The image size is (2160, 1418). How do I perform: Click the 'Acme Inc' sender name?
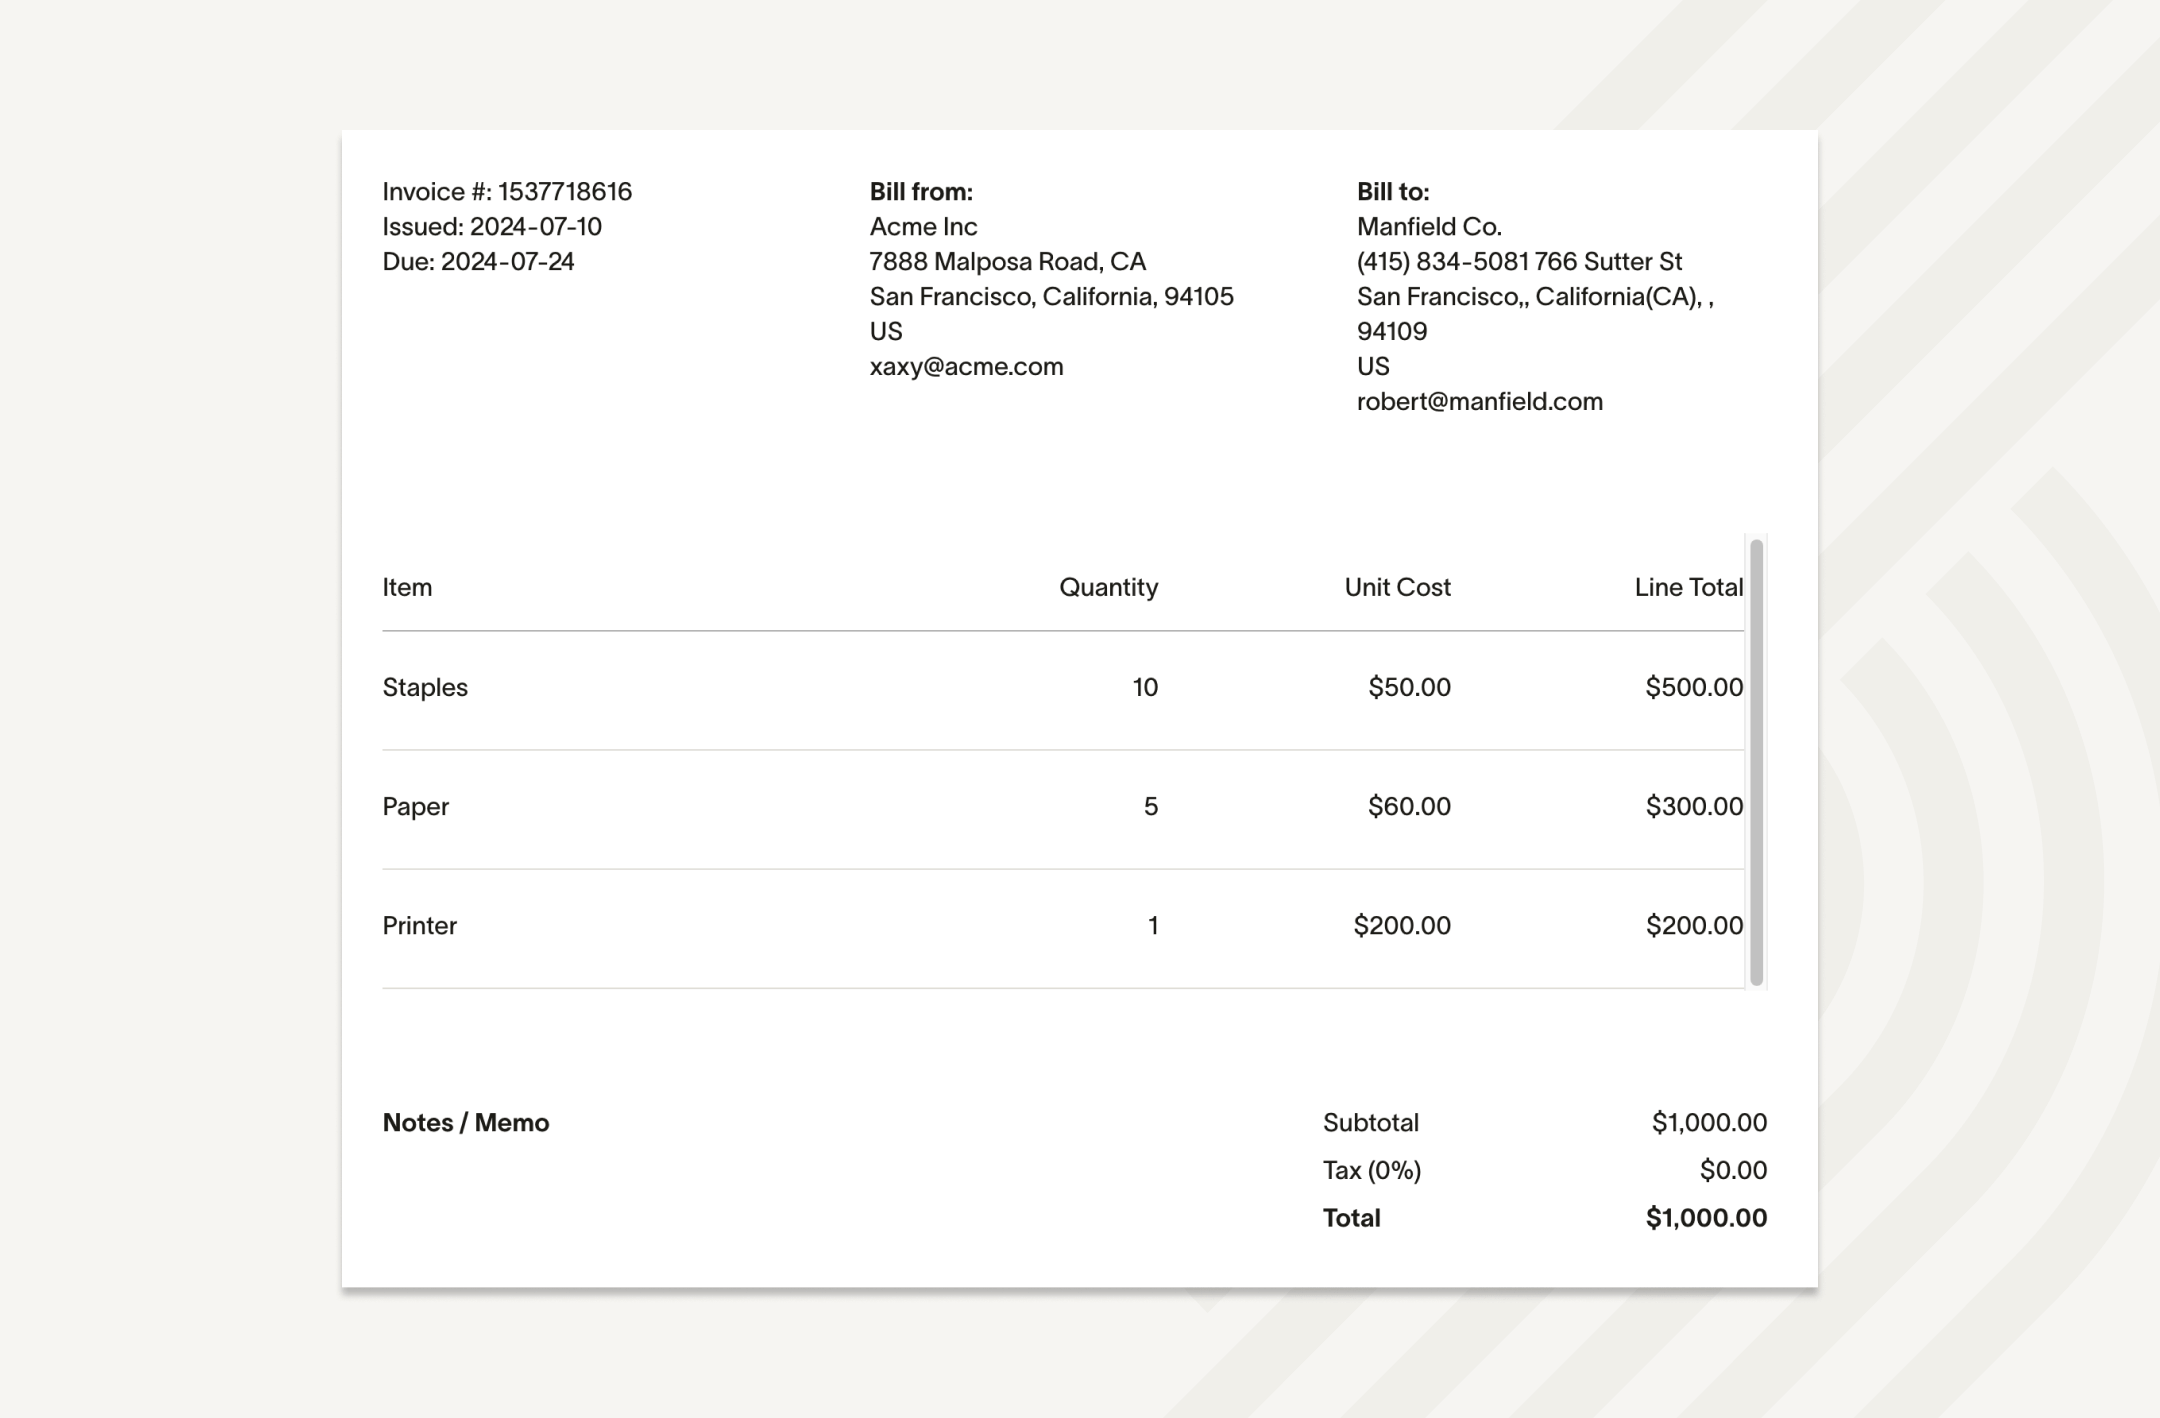(x=923, y=226)
